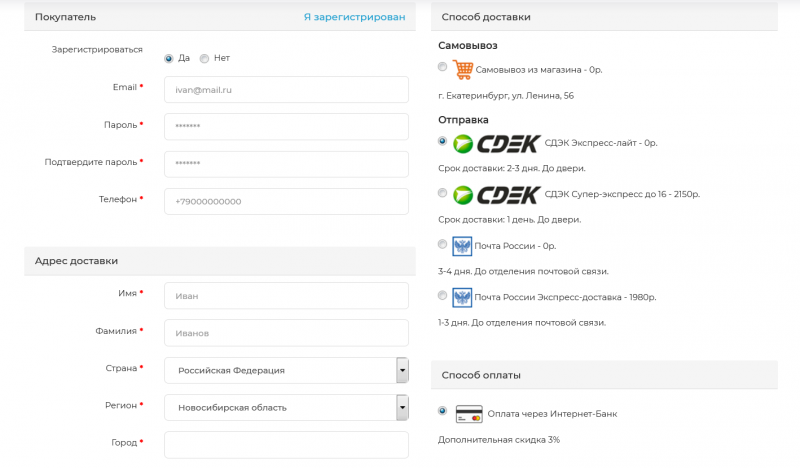This screenshot has height=468, width=800.
Task: Click the Email input field
Action: point(286,89)
